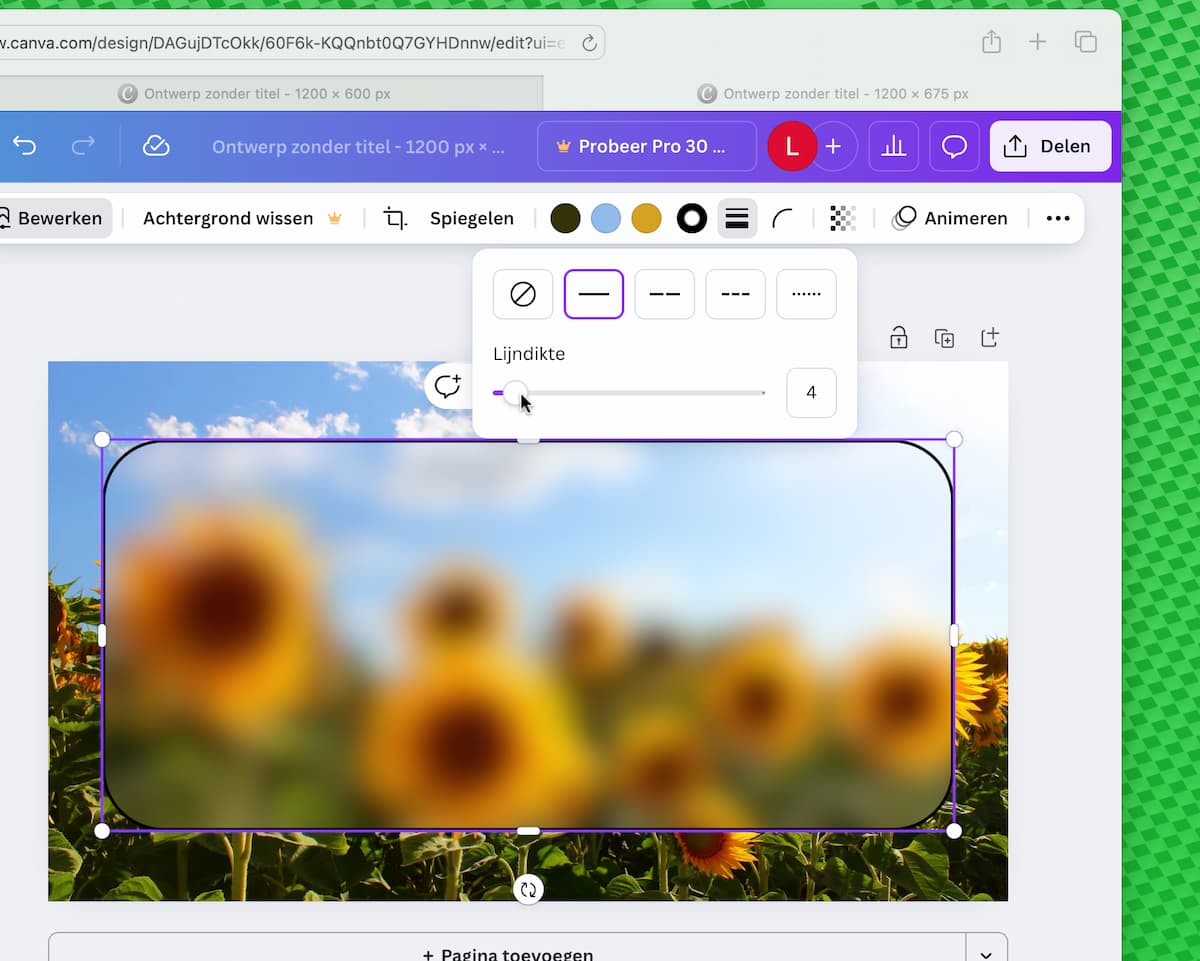Click the cloud save status icon
The image size is (1200, 961).
tap(156, 146)
